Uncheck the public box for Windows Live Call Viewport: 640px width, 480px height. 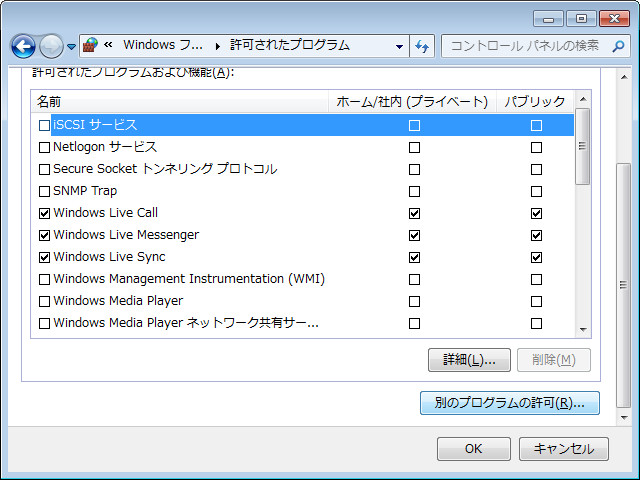click(536, 213)
